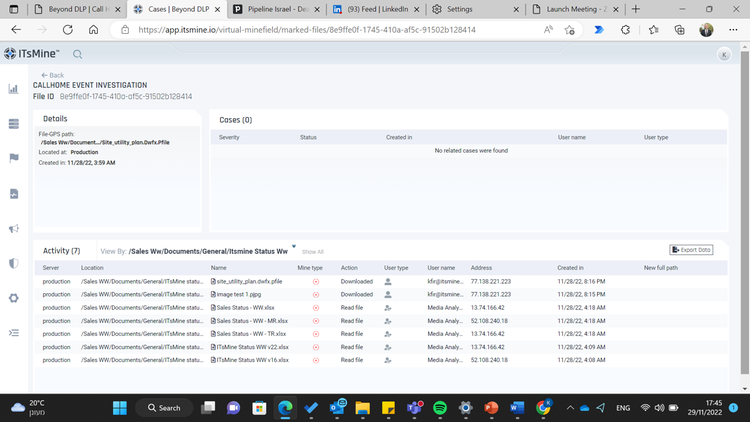Viewport: 750px width, 422px height.
Task: Click the magnifier search icon beside ITsMine logo
Action: pos(77,54)
